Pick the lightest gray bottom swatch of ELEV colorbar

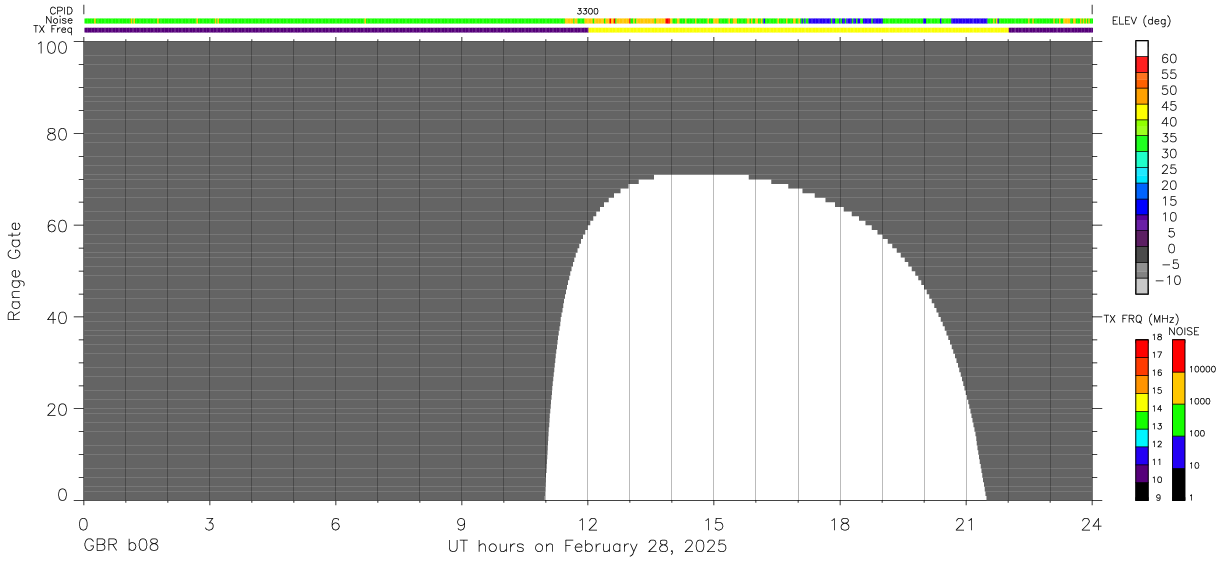[1142, 287]
